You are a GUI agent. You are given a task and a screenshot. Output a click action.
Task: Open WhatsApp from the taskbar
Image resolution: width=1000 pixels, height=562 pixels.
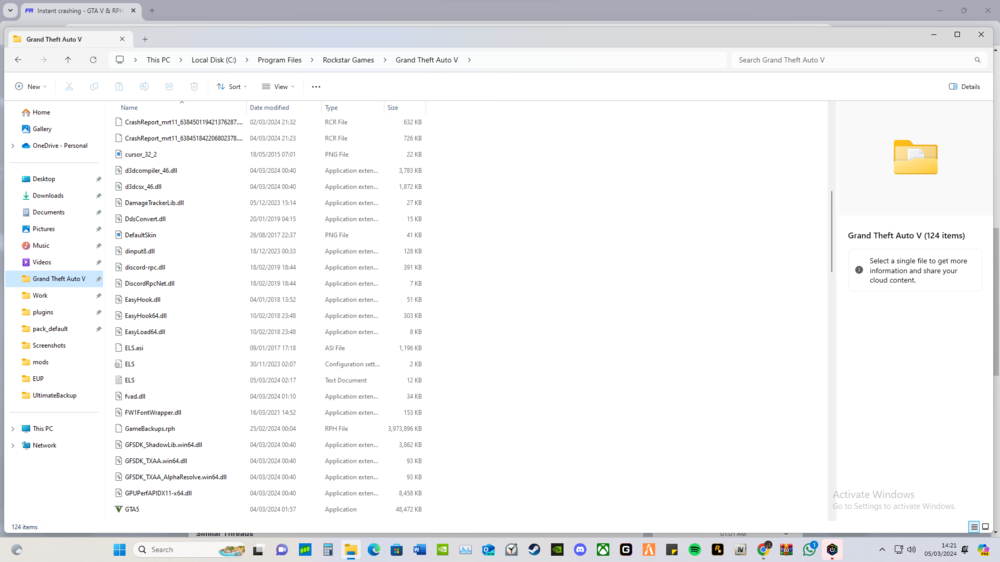point(809,549)
